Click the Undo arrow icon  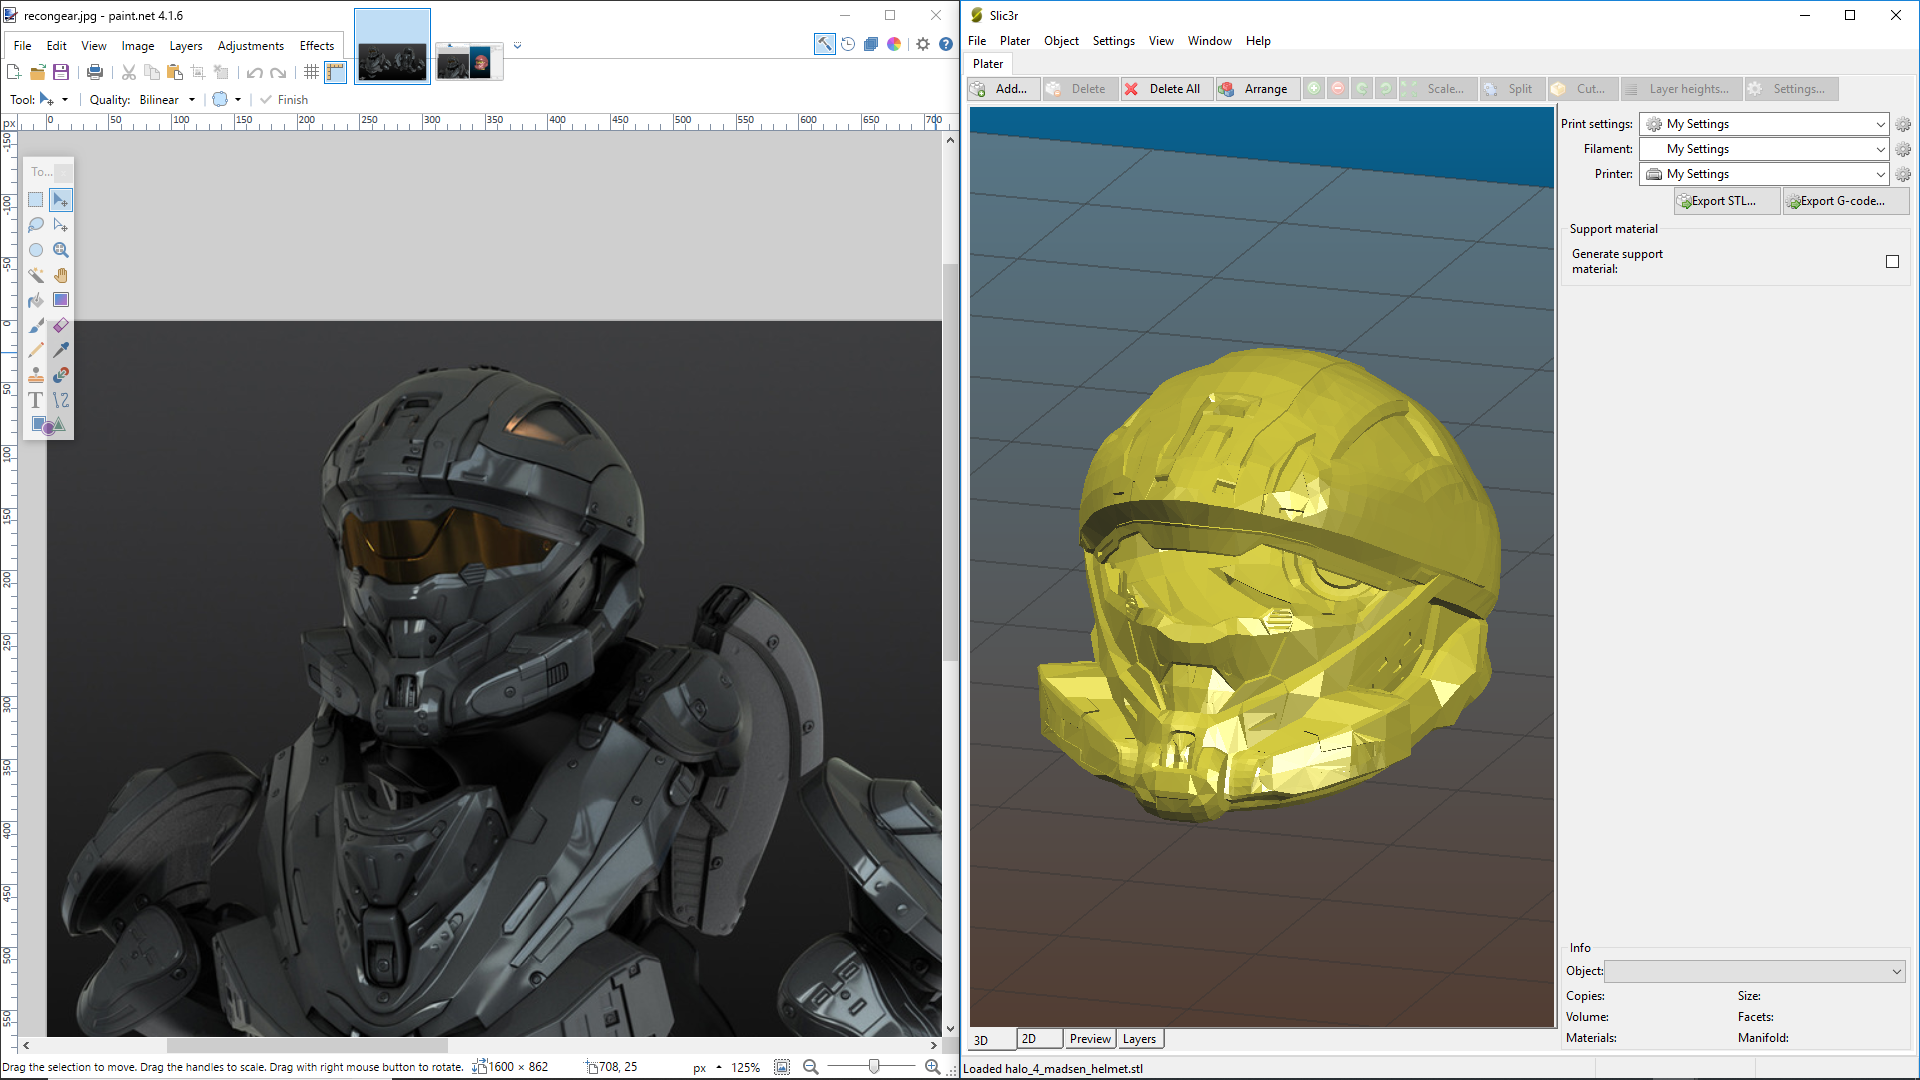tap(255, 72)
